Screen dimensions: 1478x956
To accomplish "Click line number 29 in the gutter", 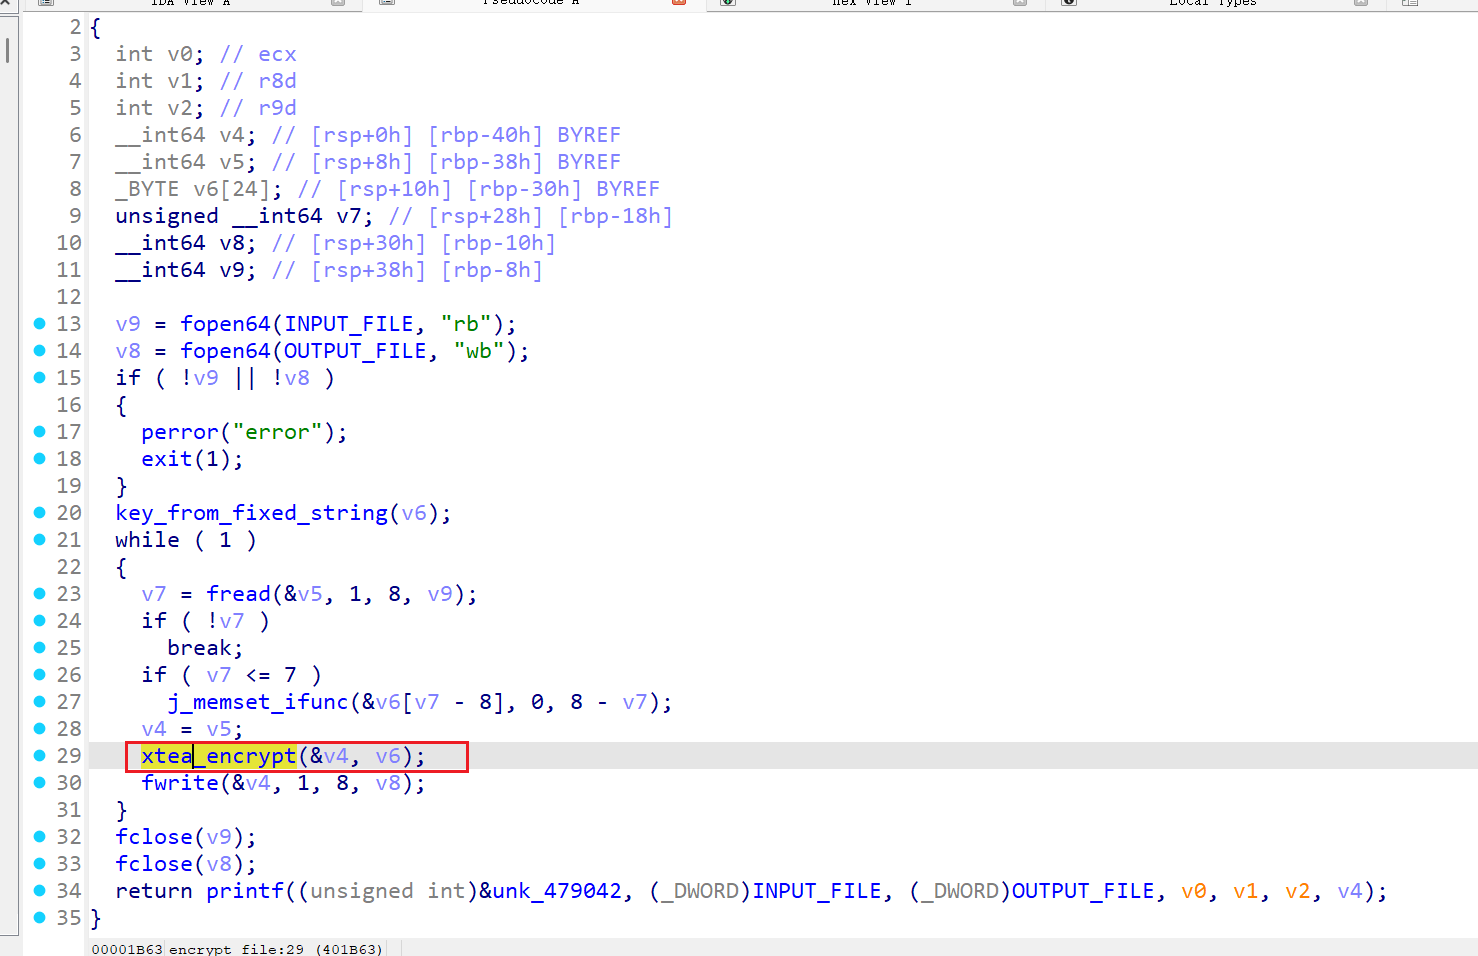I will pos(69,756).
